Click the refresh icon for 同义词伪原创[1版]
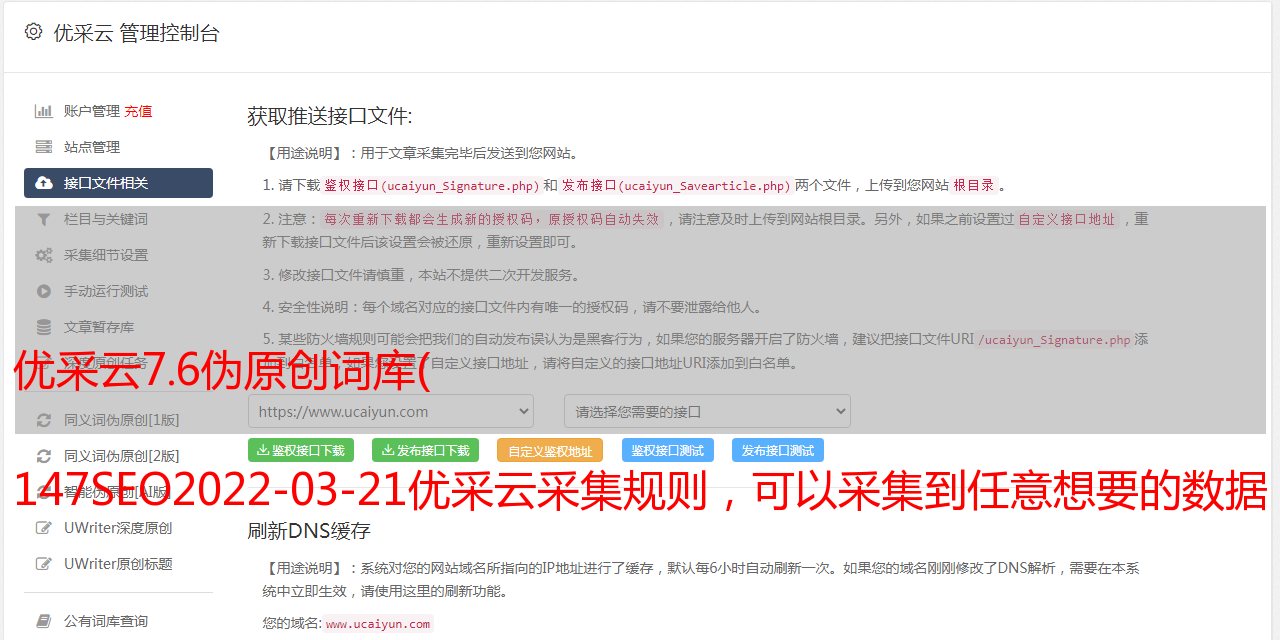Screen dimensions: 1280x640 44,420
